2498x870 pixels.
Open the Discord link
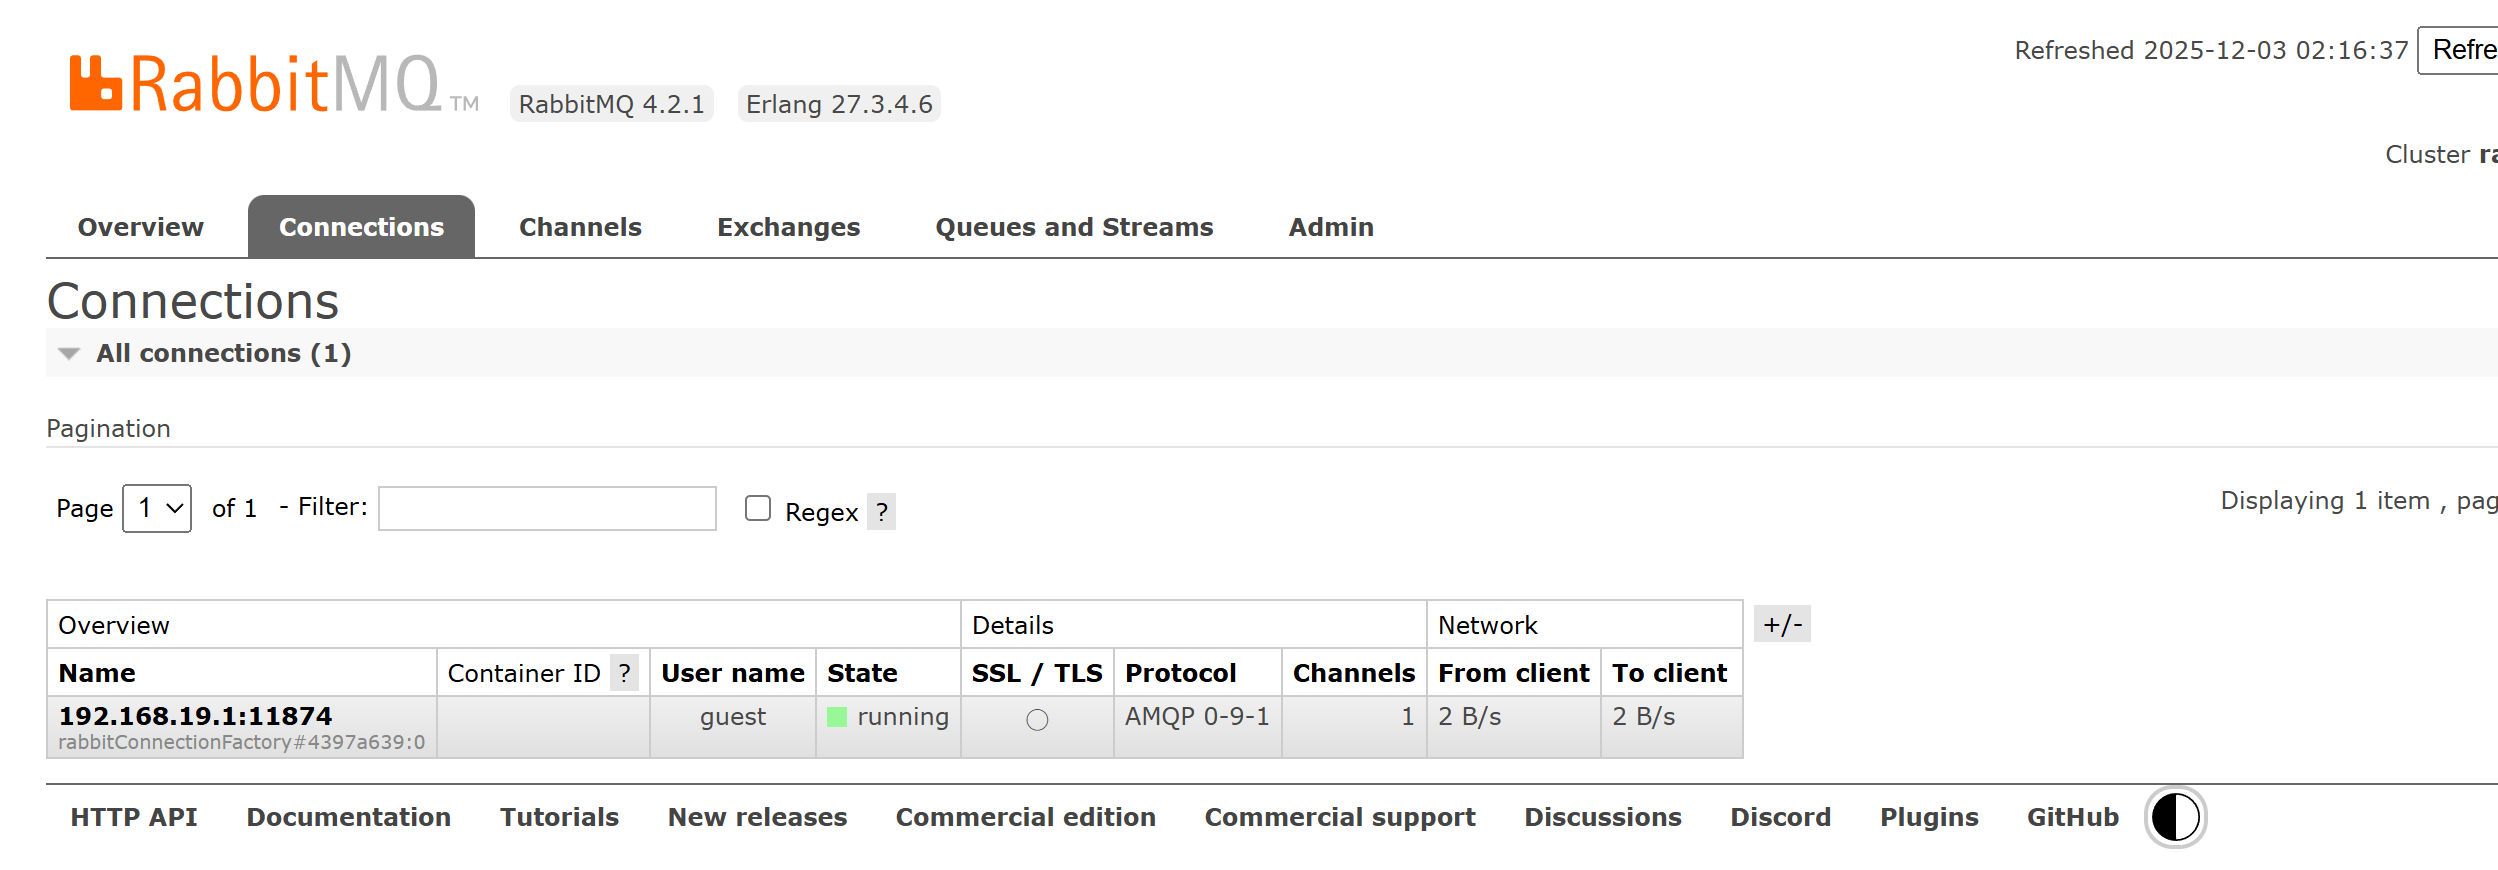[1780, 817]
